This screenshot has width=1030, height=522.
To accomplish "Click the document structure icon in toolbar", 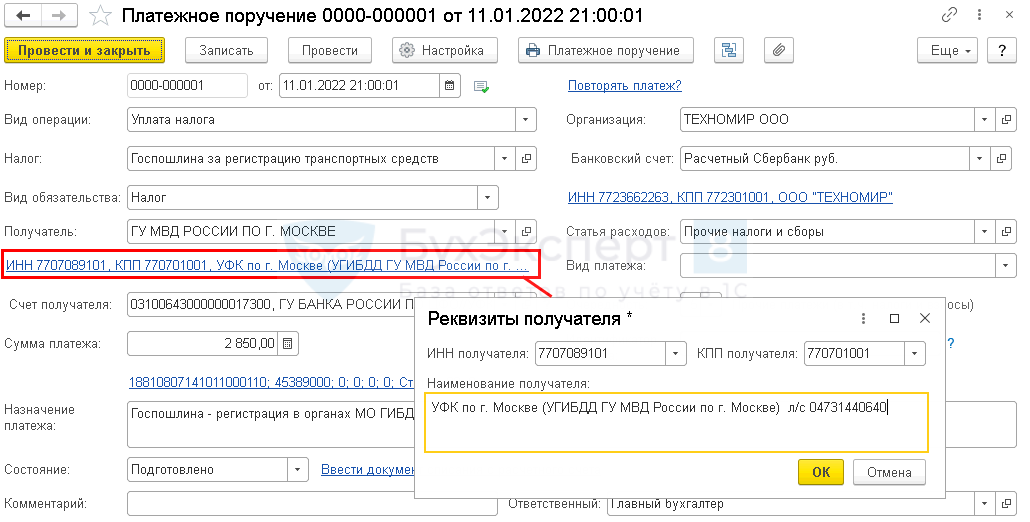I will point(729,50).
